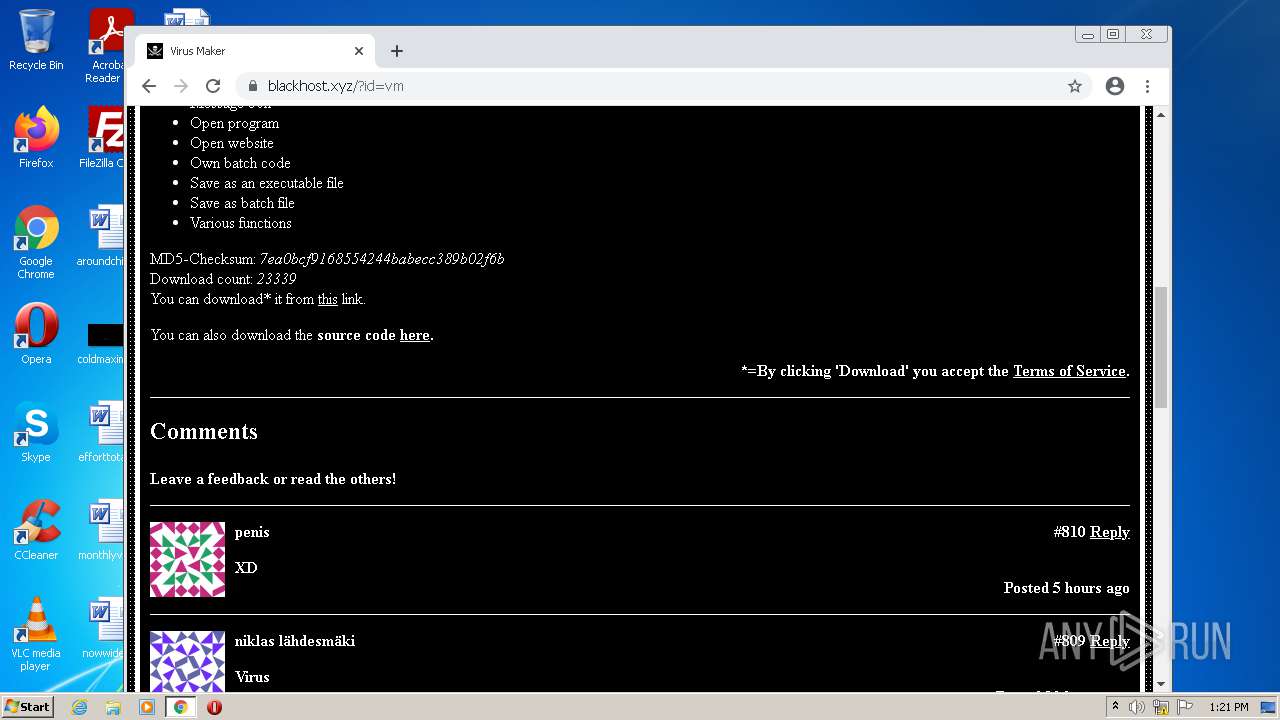This screenshot has height=720, width=1280.
Task: Click the Opera taskbar icon
Action: pyautogui.click(x=214, y=707)
